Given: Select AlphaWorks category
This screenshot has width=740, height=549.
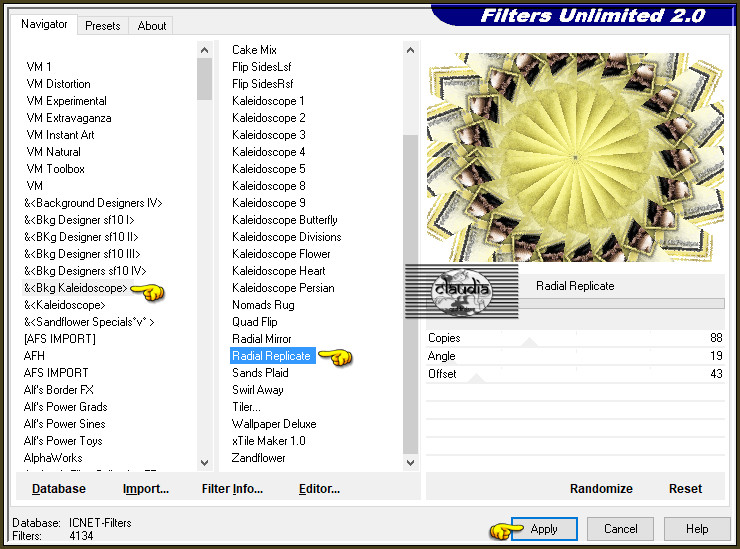Looking at the screenshot, I should [x=53, y=458].
